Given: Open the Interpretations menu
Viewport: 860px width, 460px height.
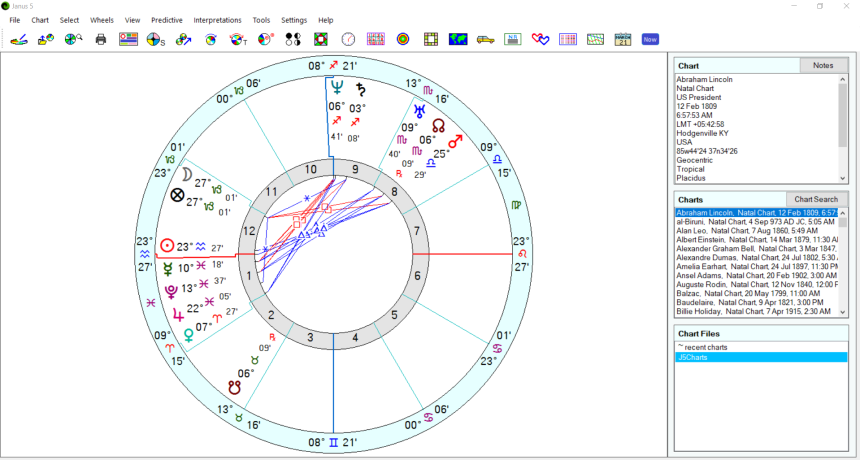Looking at the screenshot, I should tap(217, 20).
